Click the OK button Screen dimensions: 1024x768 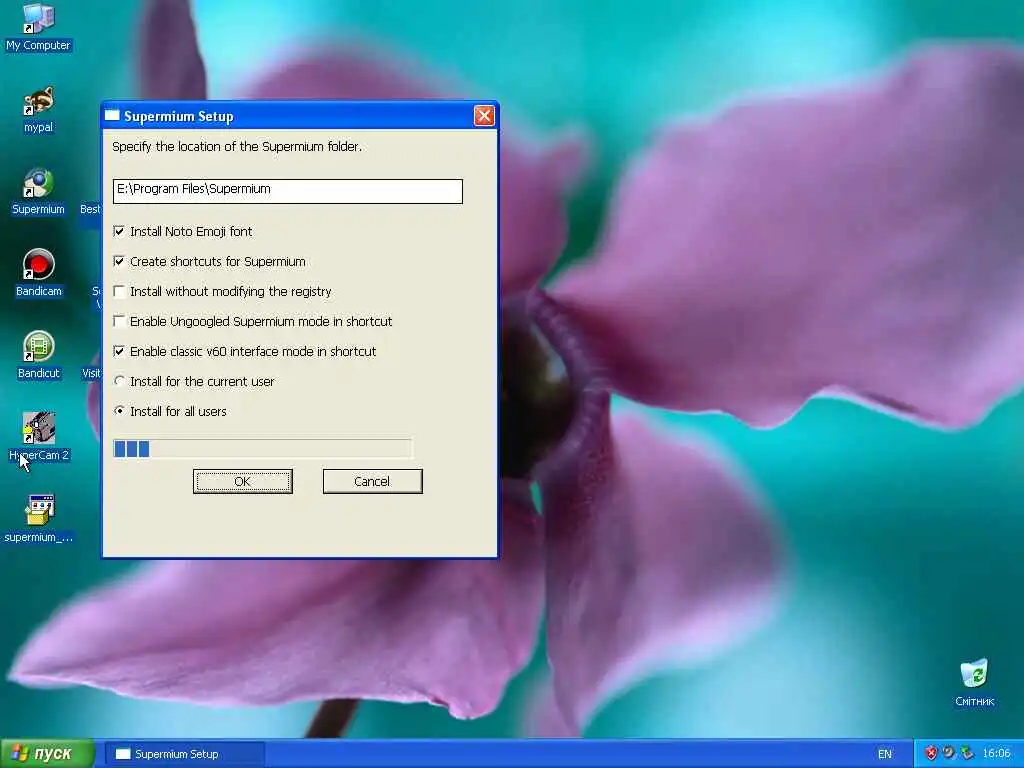click(242, 481)
